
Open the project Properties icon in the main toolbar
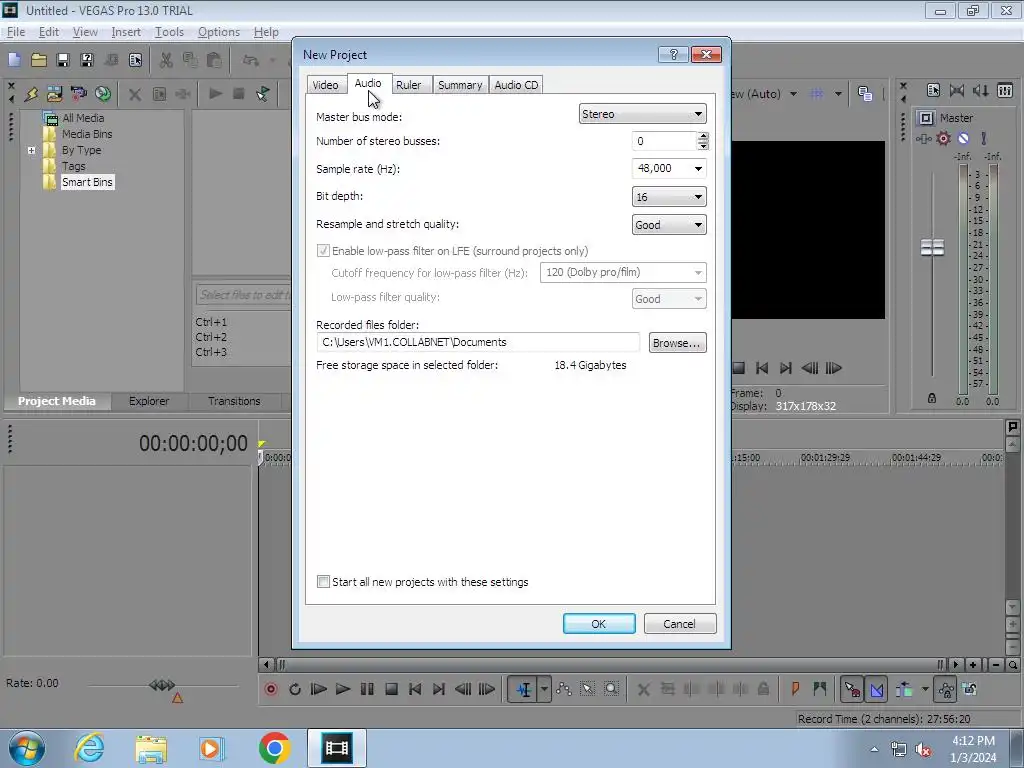pos(135,60)
